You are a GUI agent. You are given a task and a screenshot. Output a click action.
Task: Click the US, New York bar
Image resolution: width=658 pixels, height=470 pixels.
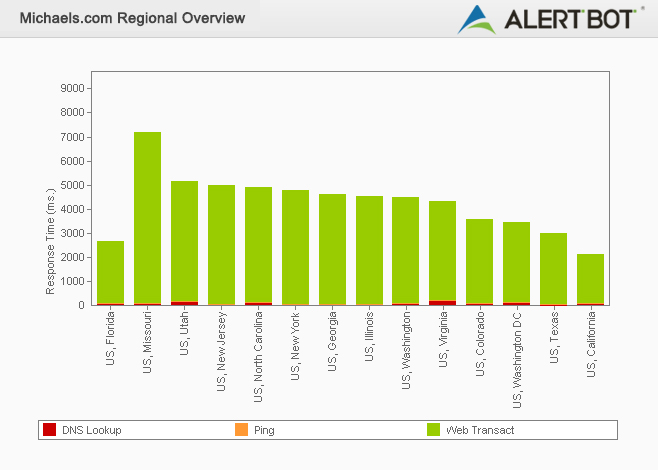[x=296, y=247]
